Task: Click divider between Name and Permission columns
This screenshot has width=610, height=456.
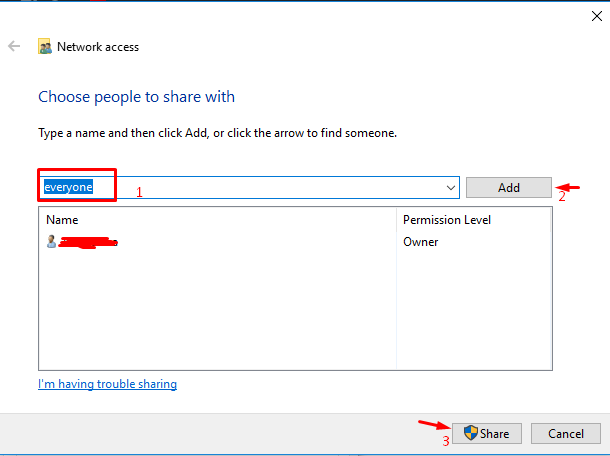Action: [396, 220]
